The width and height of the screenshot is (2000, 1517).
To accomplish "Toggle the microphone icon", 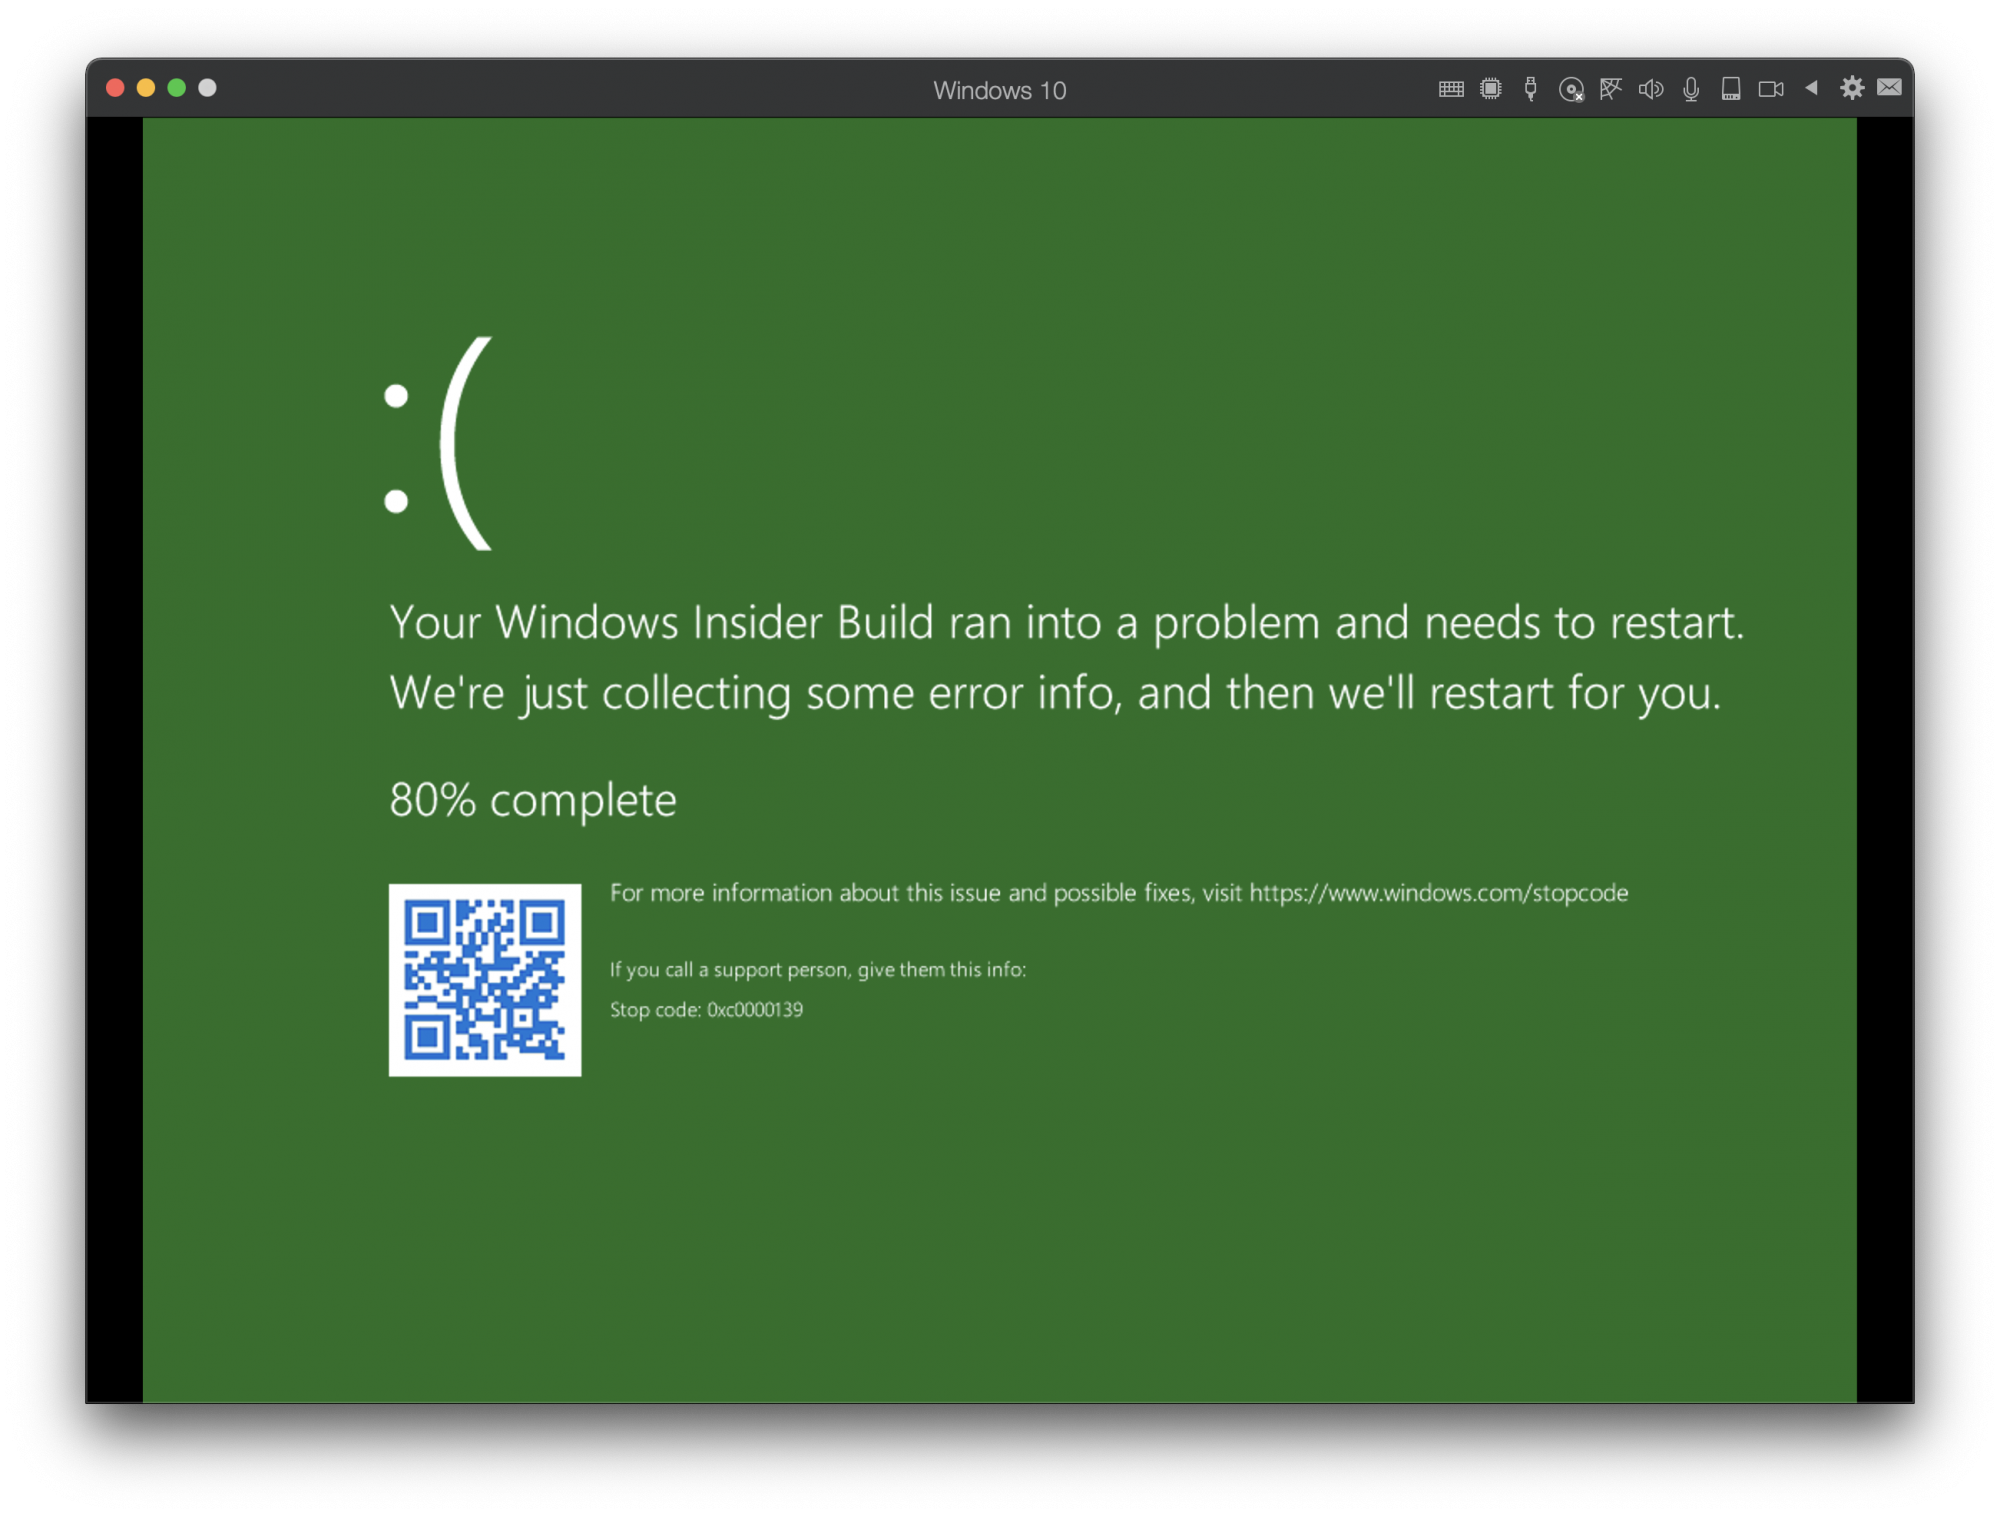I will tap(1691, 89).
